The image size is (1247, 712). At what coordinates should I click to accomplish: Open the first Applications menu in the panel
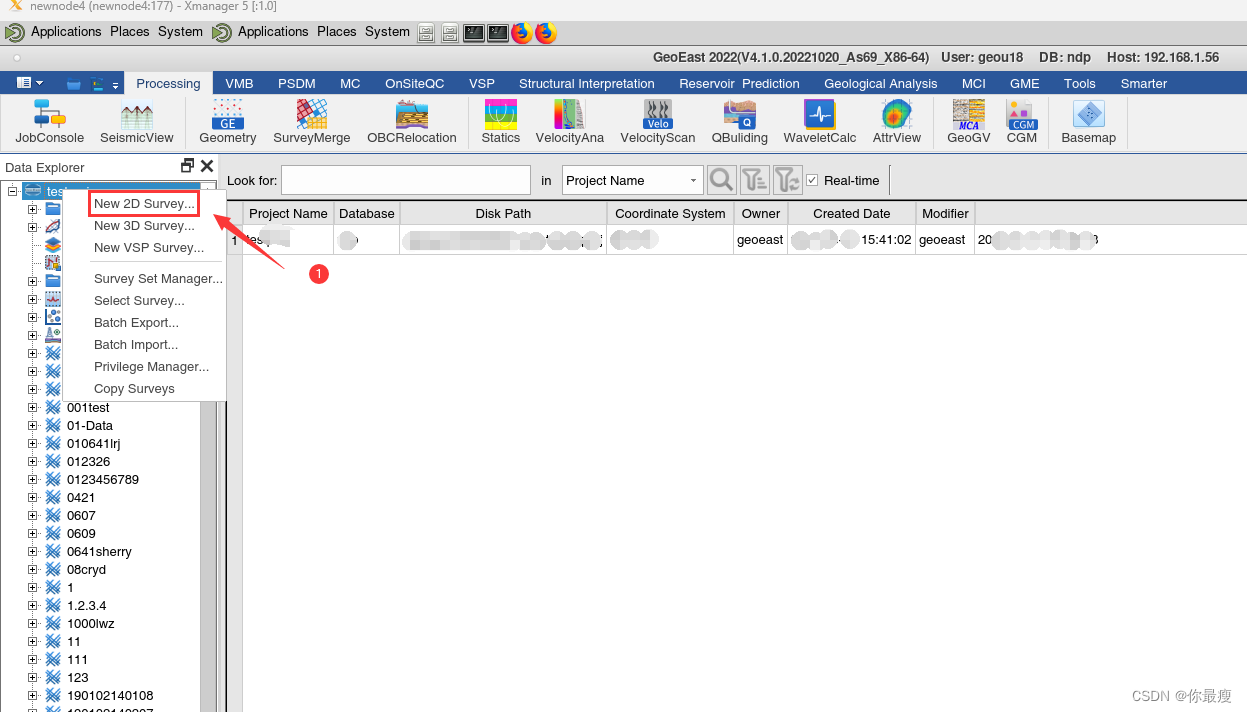(66, 31)
